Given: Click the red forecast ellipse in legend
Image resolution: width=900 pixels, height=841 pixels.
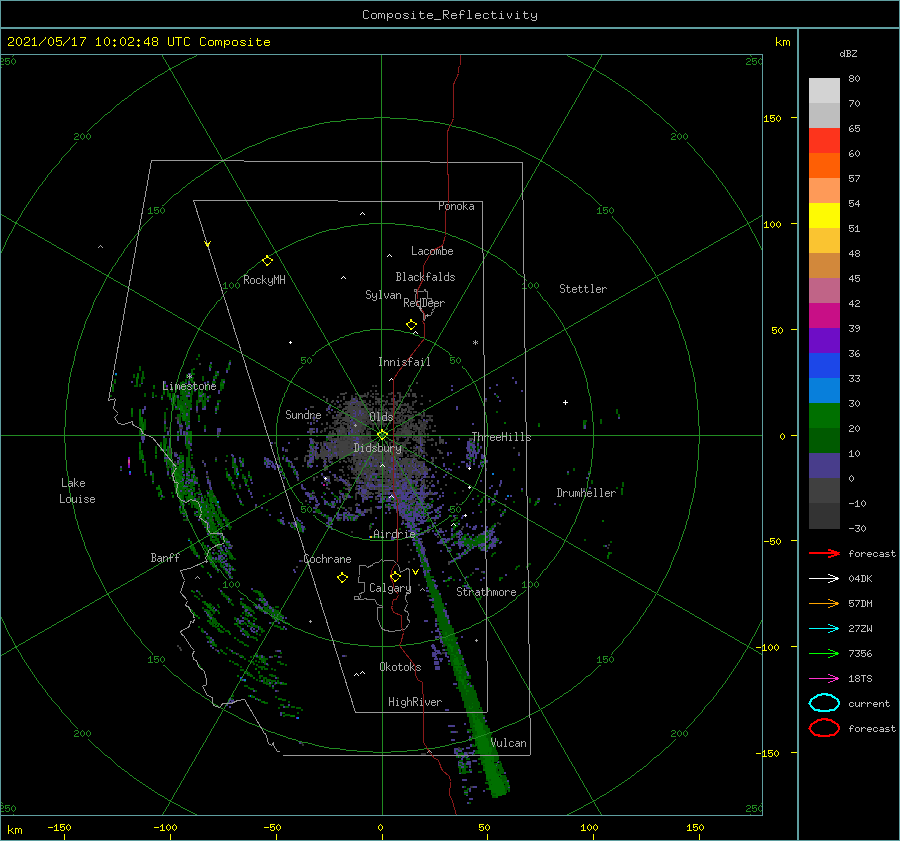Looking at the screenshot, I should [x=824, y=728].
